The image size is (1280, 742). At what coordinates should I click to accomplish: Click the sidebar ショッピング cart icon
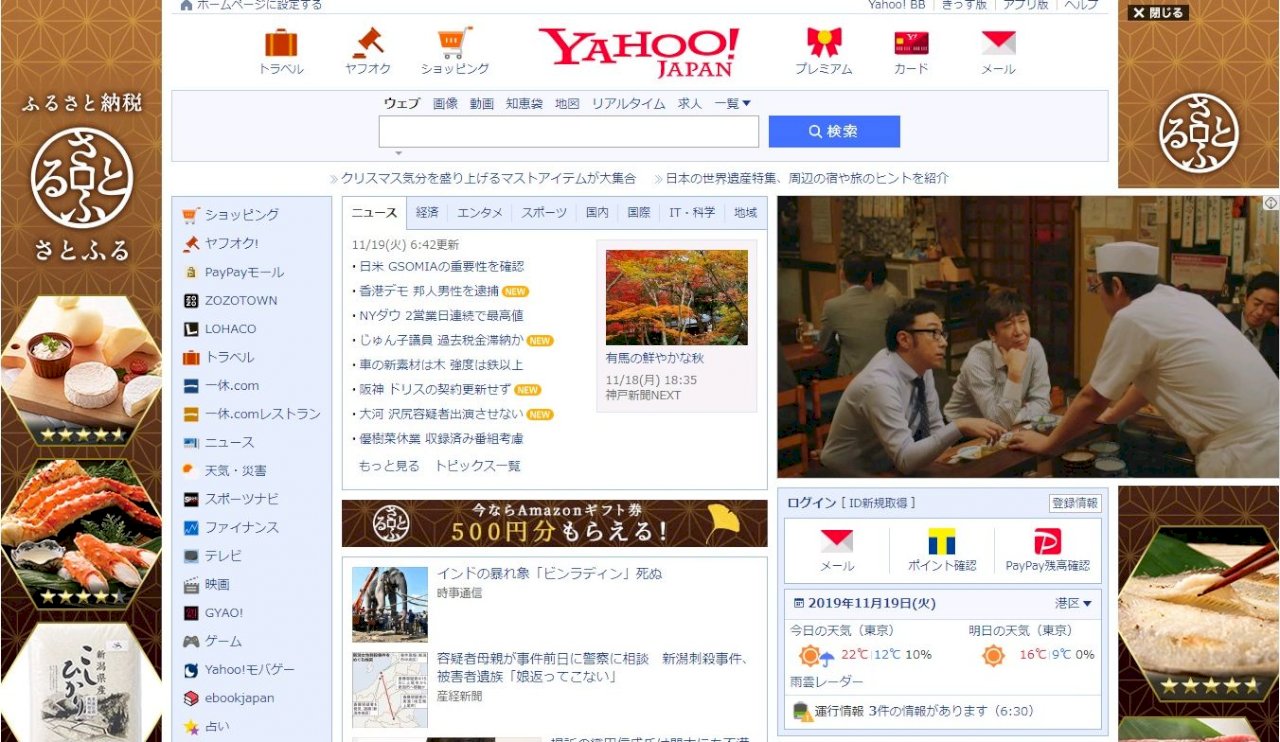coord(191,215)
